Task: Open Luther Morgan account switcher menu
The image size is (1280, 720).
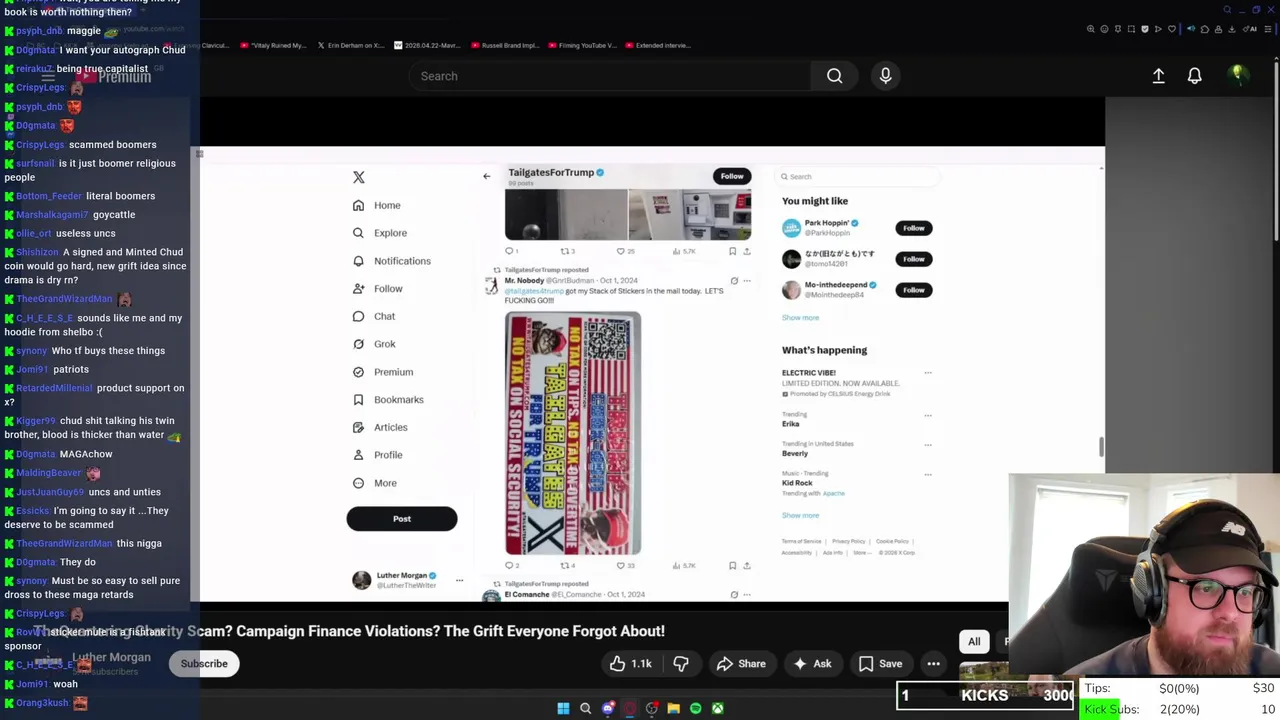Action: pyautogui.click(x=459, y=580)
